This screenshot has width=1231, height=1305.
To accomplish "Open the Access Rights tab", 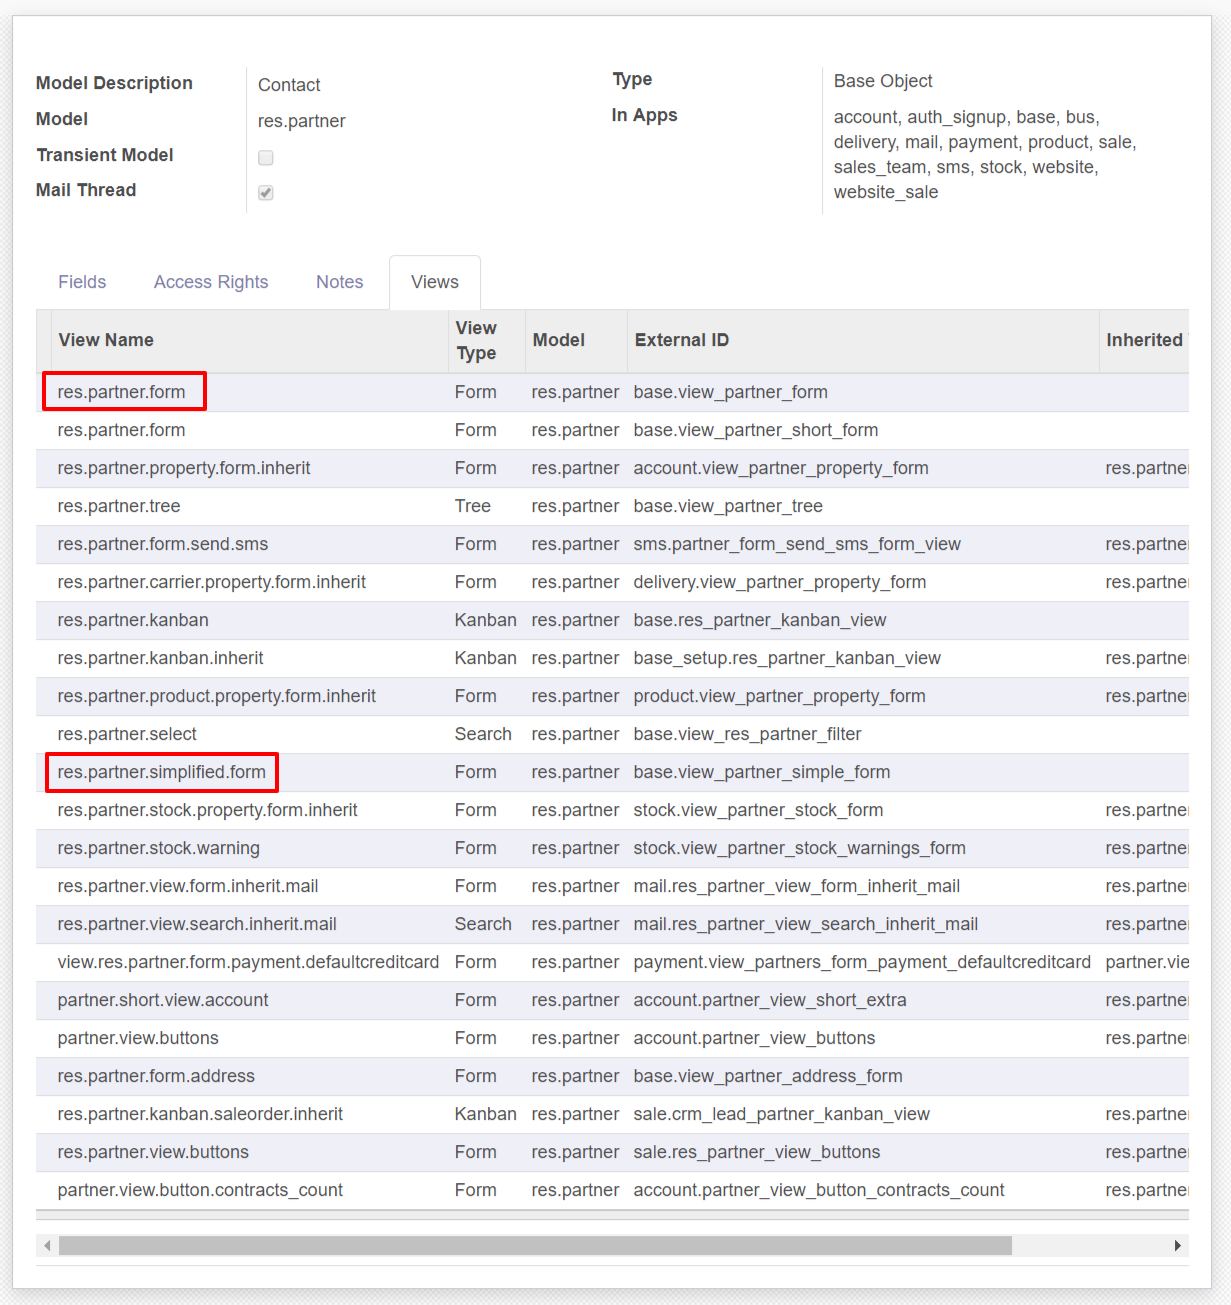I will pos(211,282).
